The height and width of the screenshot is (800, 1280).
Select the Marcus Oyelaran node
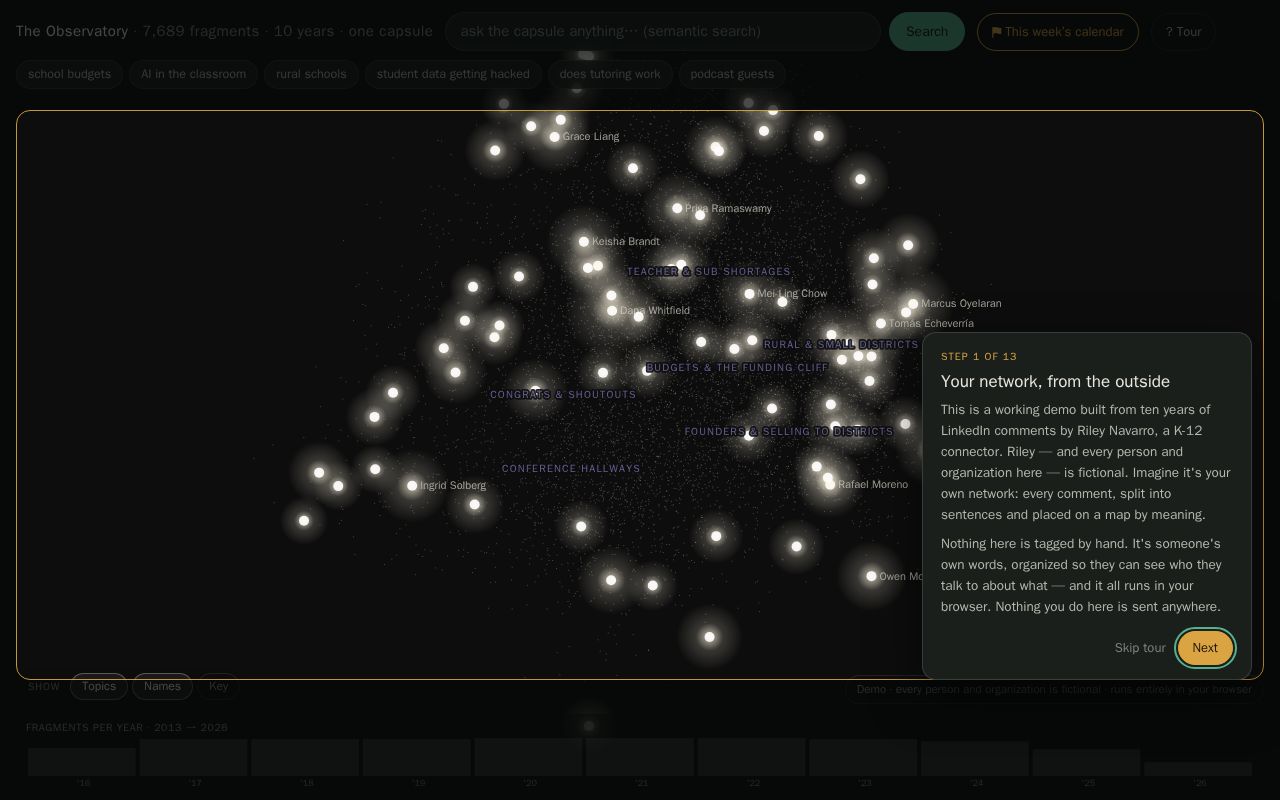coord(913,304)
